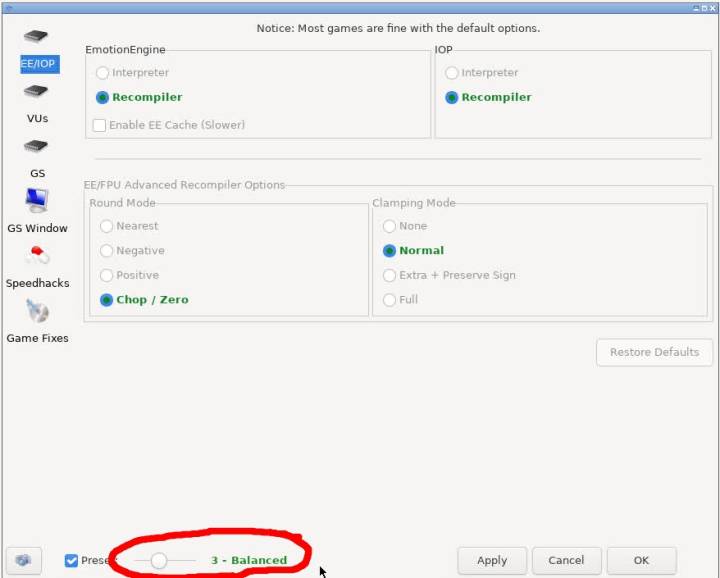Open the VUs chip icon
This screenshot has width=720, height=578.
click(x=36, y=91)
